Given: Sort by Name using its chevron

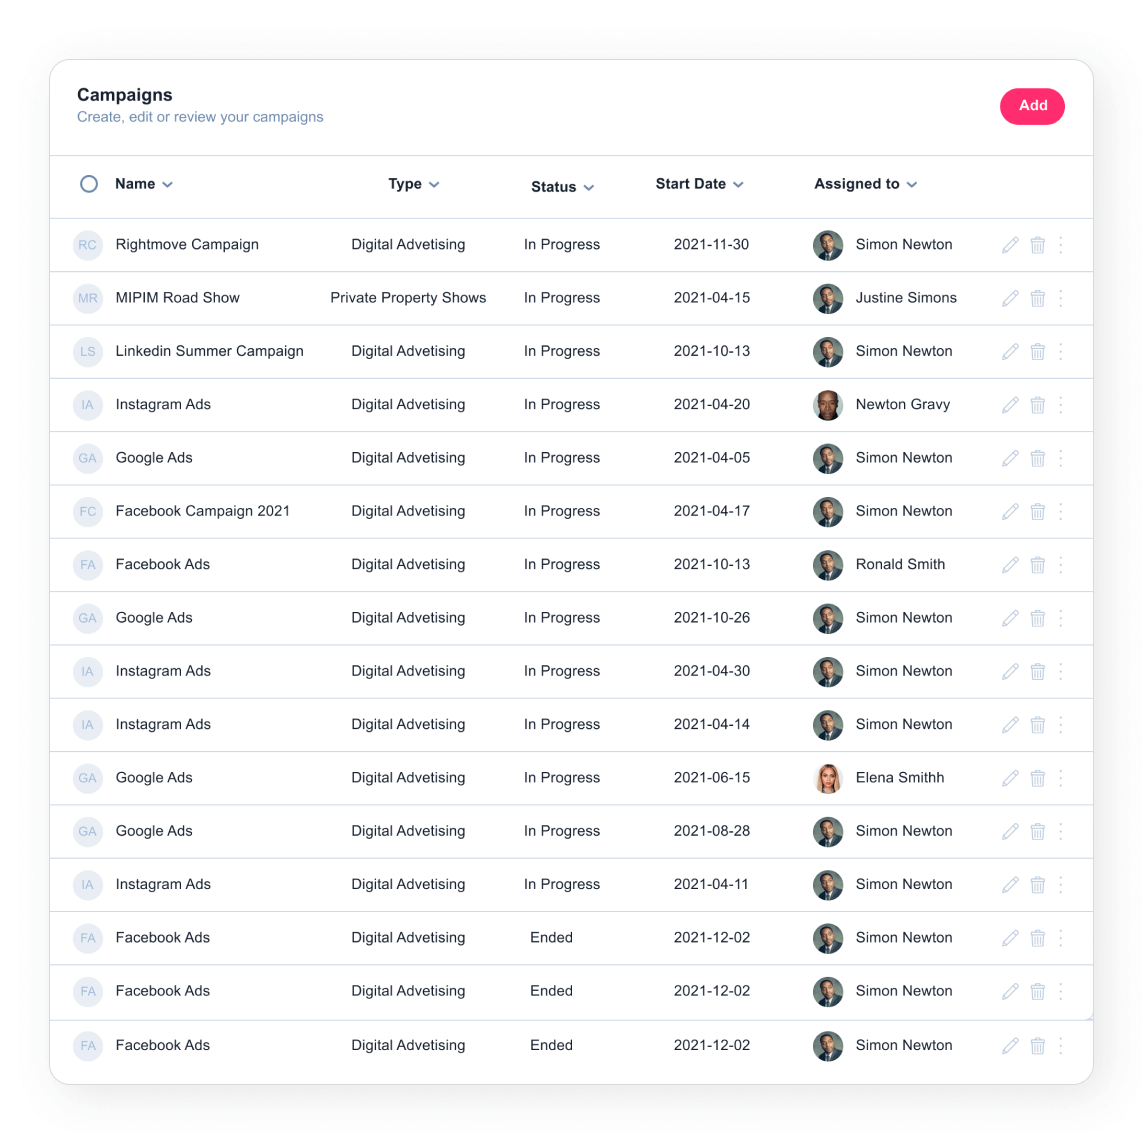Looking at the screenshot, I should (168, 184).
